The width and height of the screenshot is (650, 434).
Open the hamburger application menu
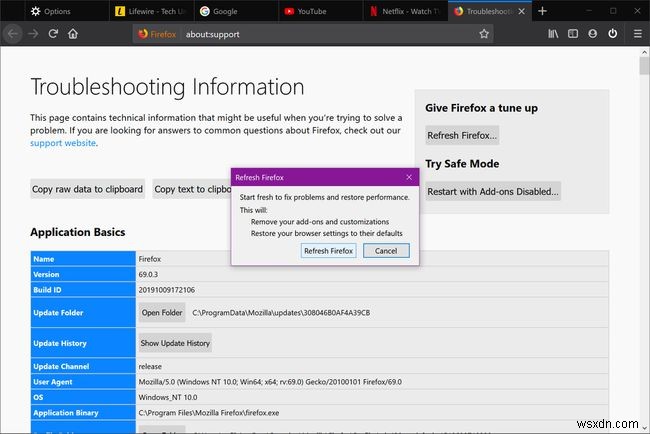(638, 34)
